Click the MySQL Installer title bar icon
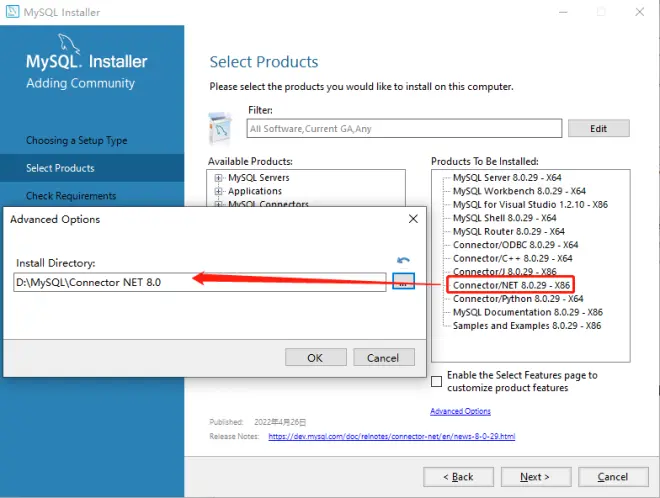 pos(12,11)
